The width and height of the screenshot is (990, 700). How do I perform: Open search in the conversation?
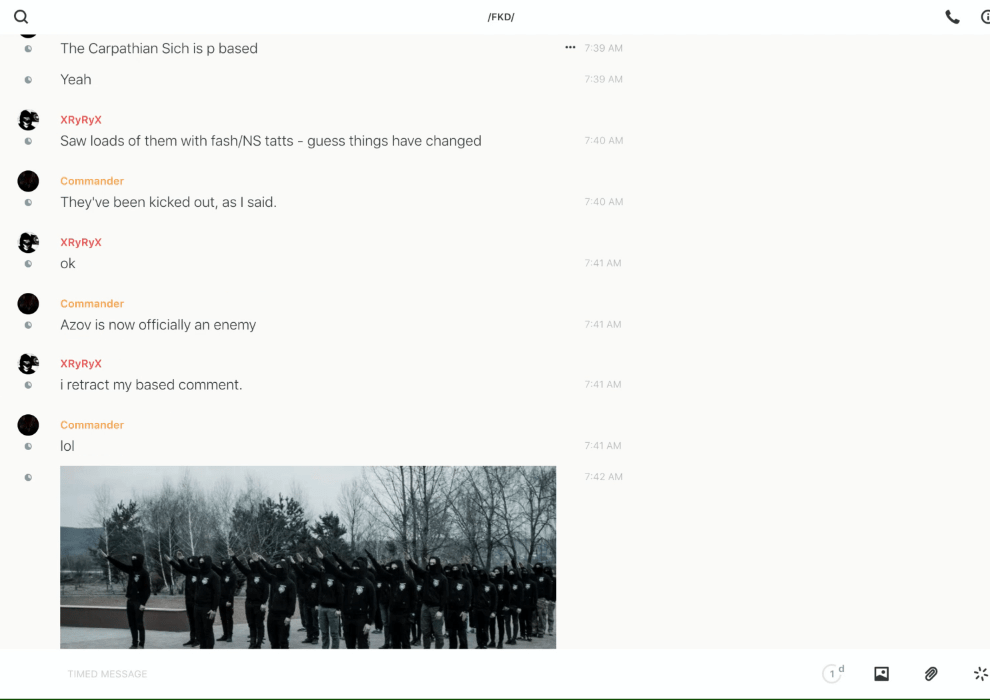(x=21, y=17)
